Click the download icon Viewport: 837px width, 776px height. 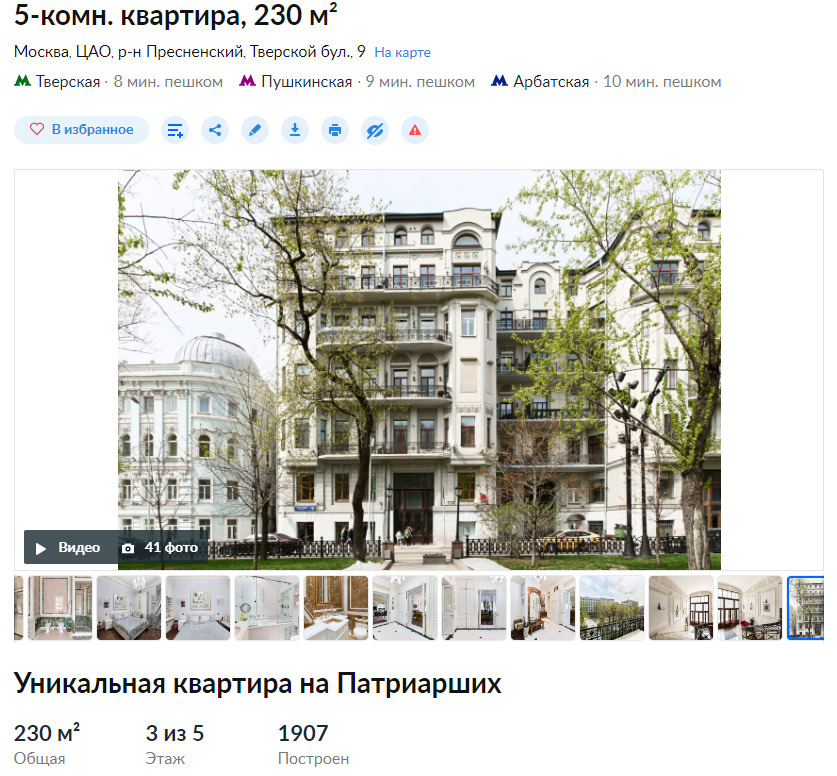(295, 130)
